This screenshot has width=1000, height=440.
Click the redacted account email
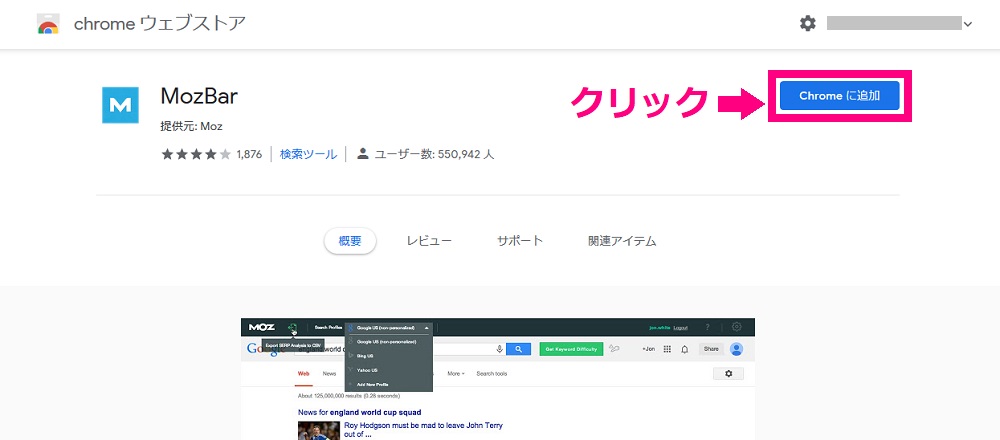pyautogui.click(x=893, y=24)
